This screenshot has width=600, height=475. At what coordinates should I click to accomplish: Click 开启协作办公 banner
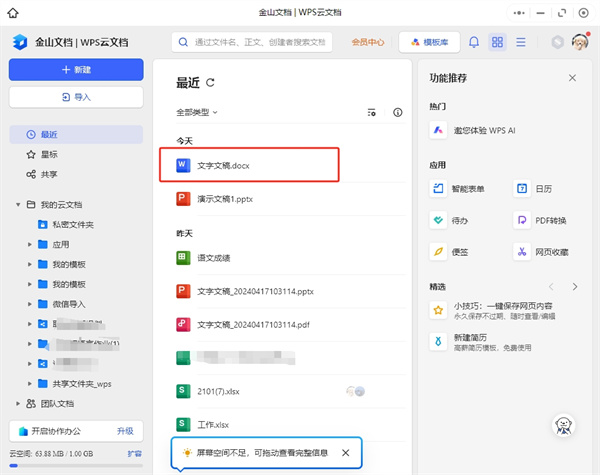tap(76, 431)
